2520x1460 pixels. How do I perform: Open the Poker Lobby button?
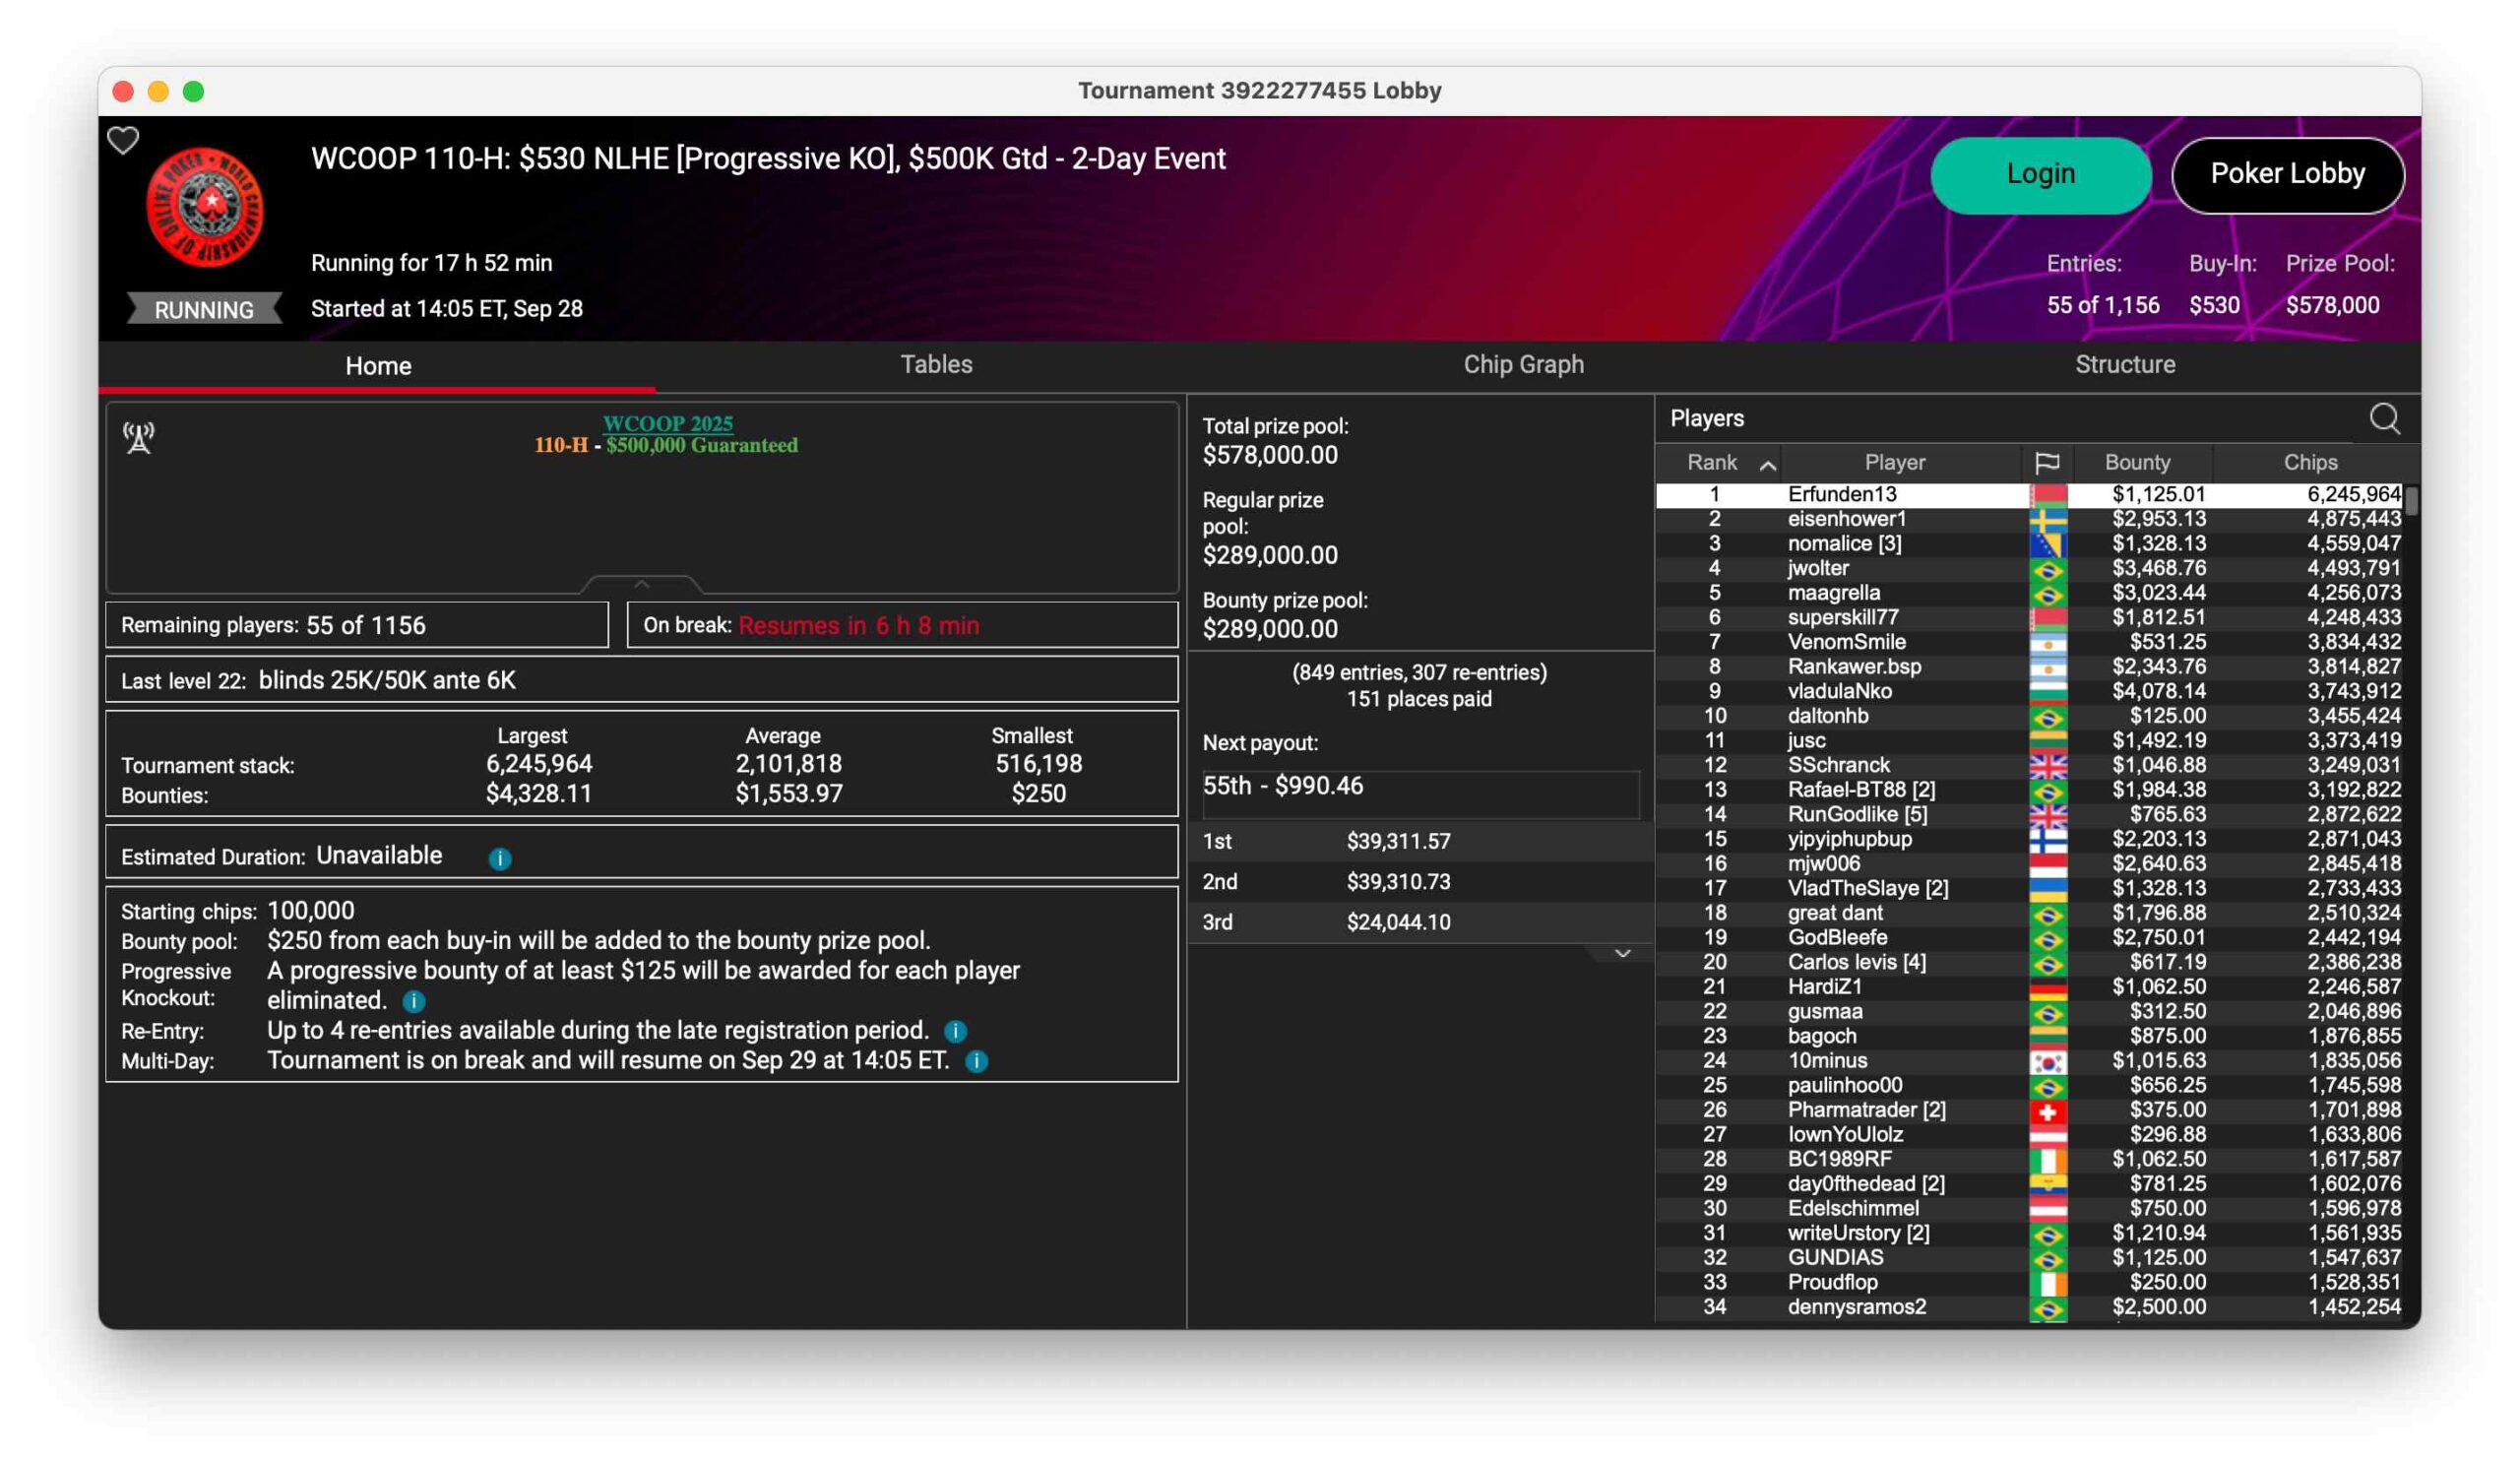(2287, 174)
